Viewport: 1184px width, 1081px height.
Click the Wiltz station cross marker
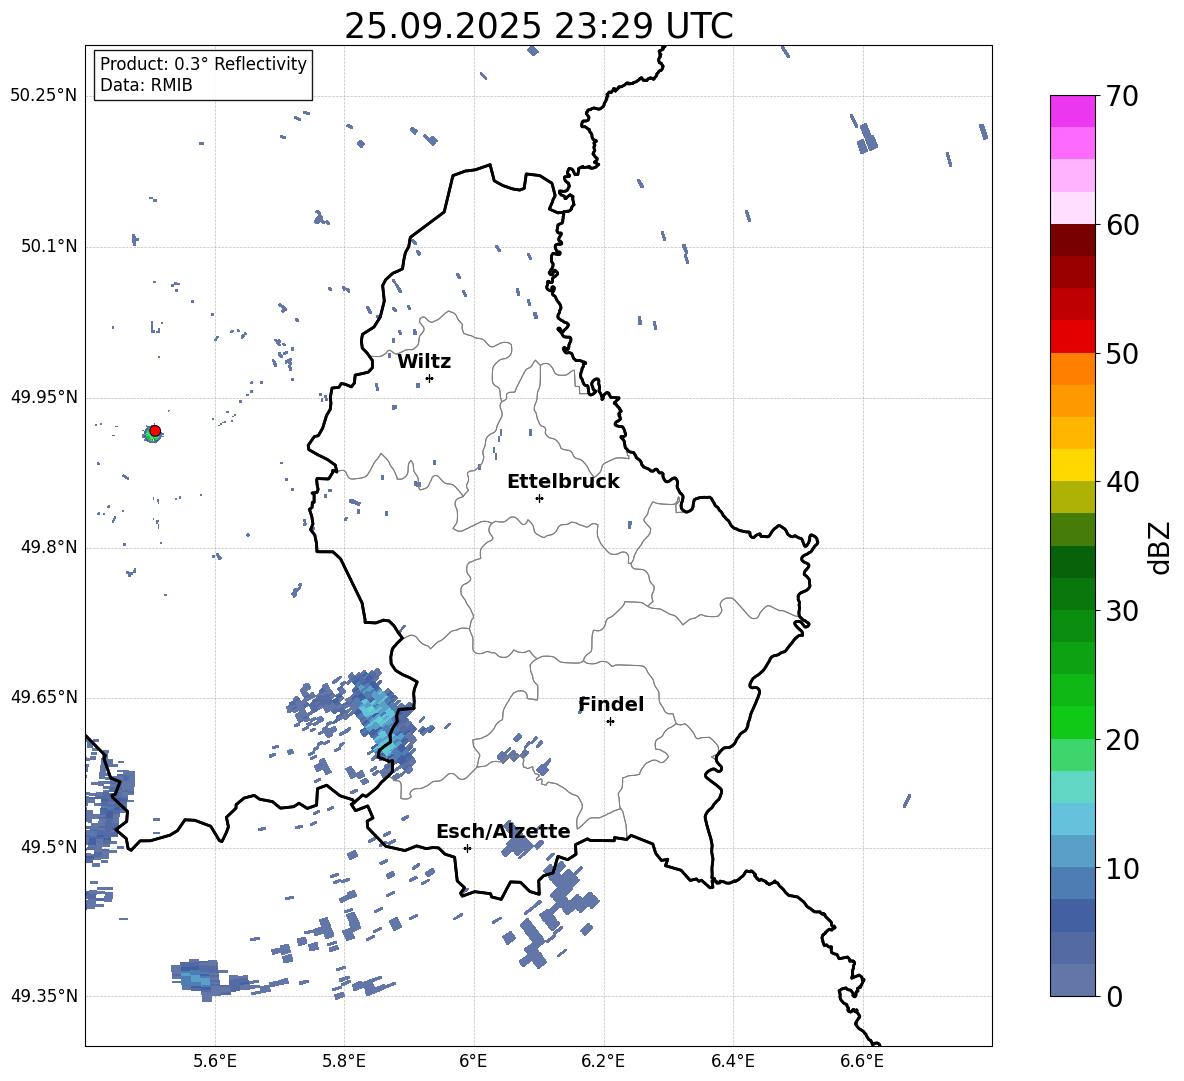click(430, 378)
